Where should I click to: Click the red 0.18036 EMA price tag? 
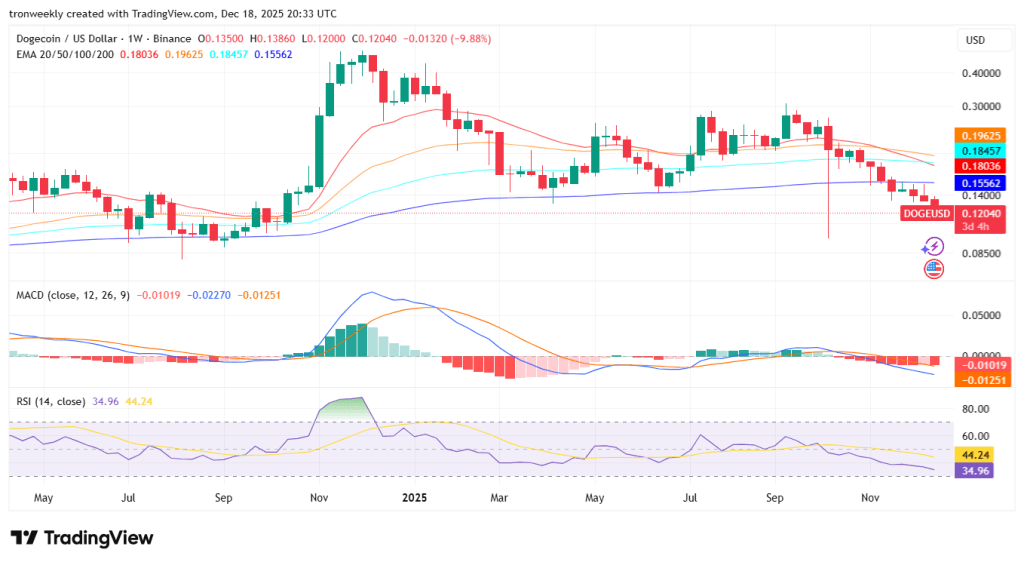[x=981, y=166]
